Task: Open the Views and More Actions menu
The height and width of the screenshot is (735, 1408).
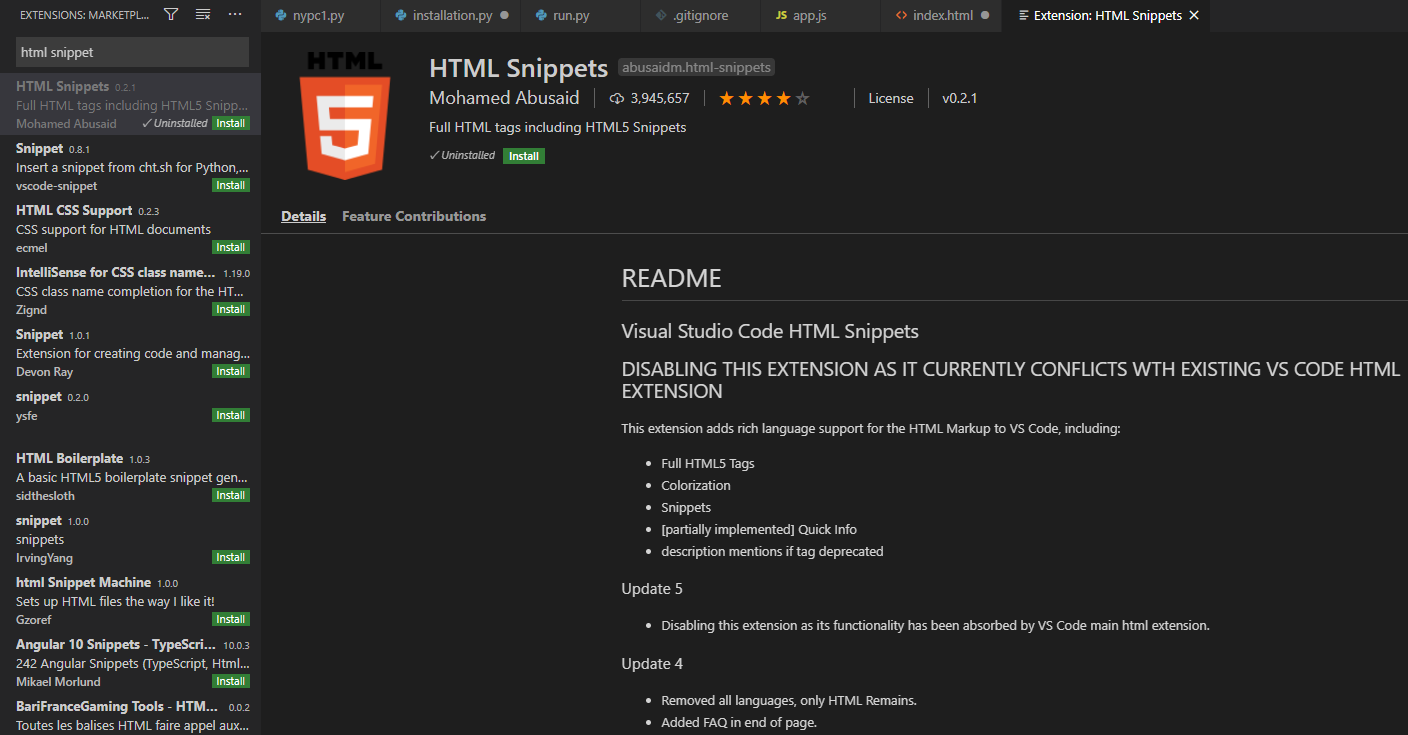Action: (235, 15)
